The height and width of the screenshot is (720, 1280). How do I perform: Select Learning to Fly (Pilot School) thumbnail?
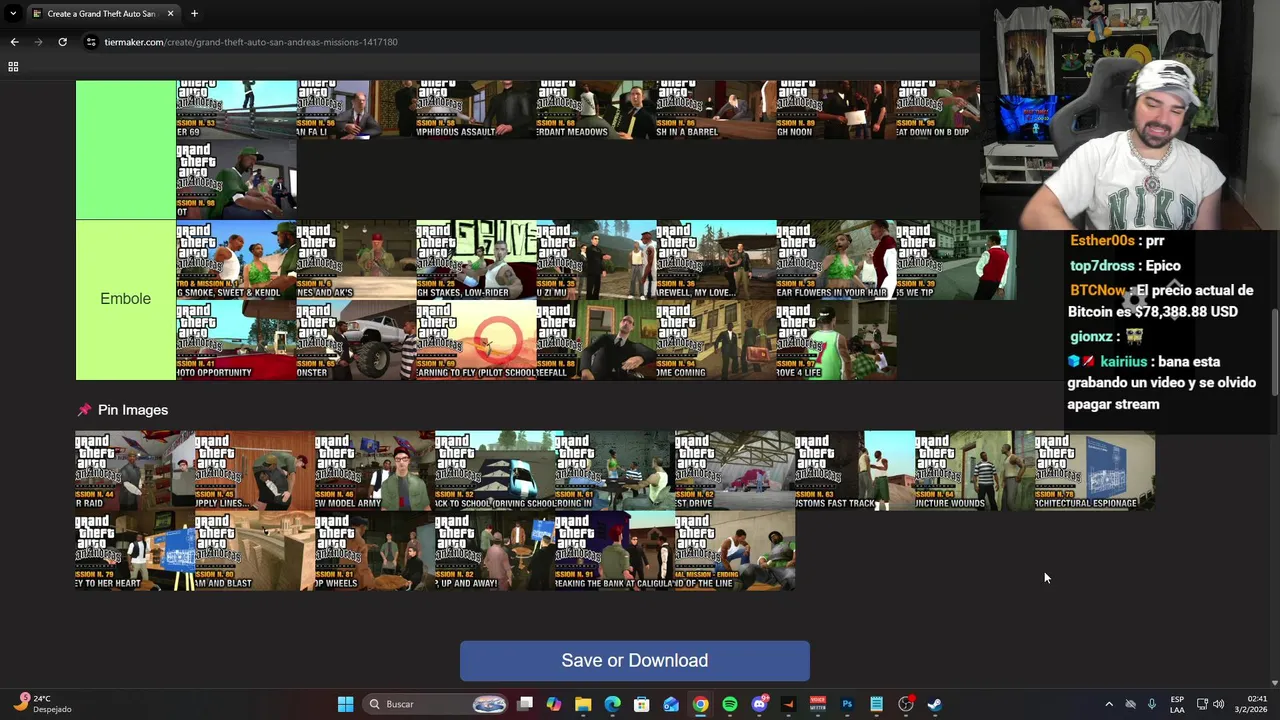click(x=476, y=340)
